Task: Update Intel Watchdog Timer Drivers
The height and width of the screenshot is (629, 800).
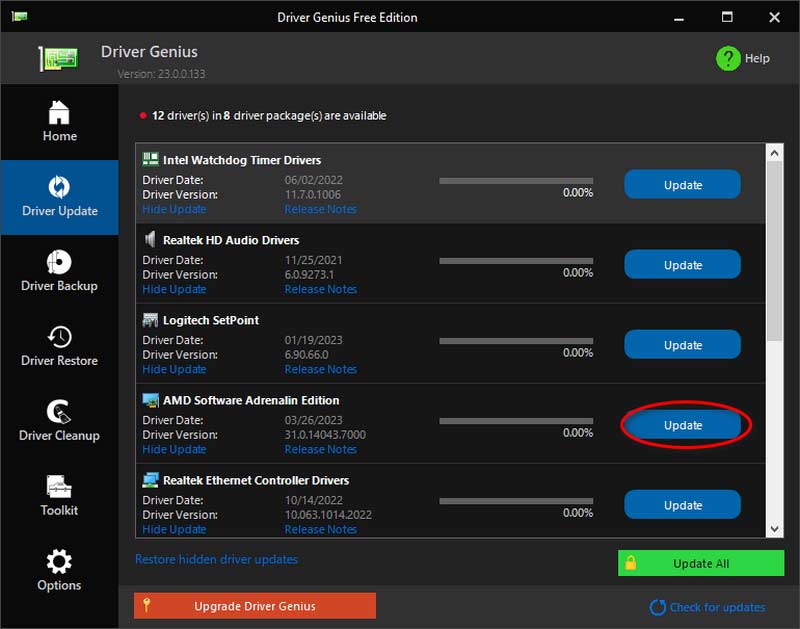Action: [x=682, y=185]
